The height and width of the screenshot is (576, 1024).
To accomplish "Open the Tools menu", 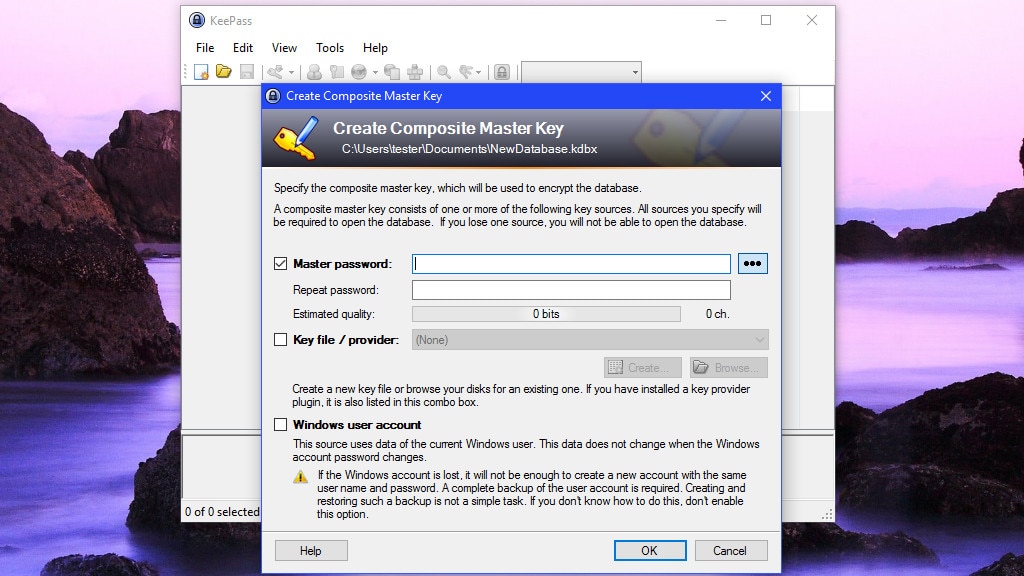I will tap(330, 48).
